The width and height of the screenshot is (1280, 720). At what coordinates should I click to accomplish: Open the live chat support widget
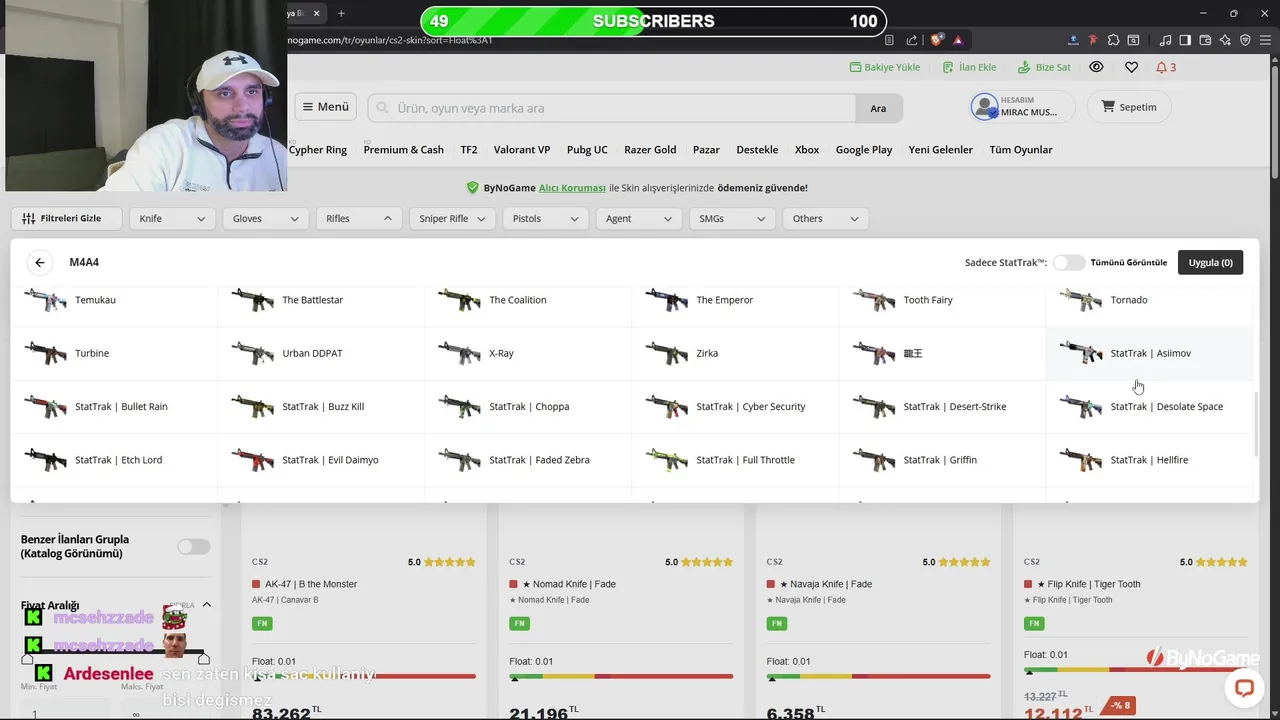pyautogui.click(x=1244, y=688)
